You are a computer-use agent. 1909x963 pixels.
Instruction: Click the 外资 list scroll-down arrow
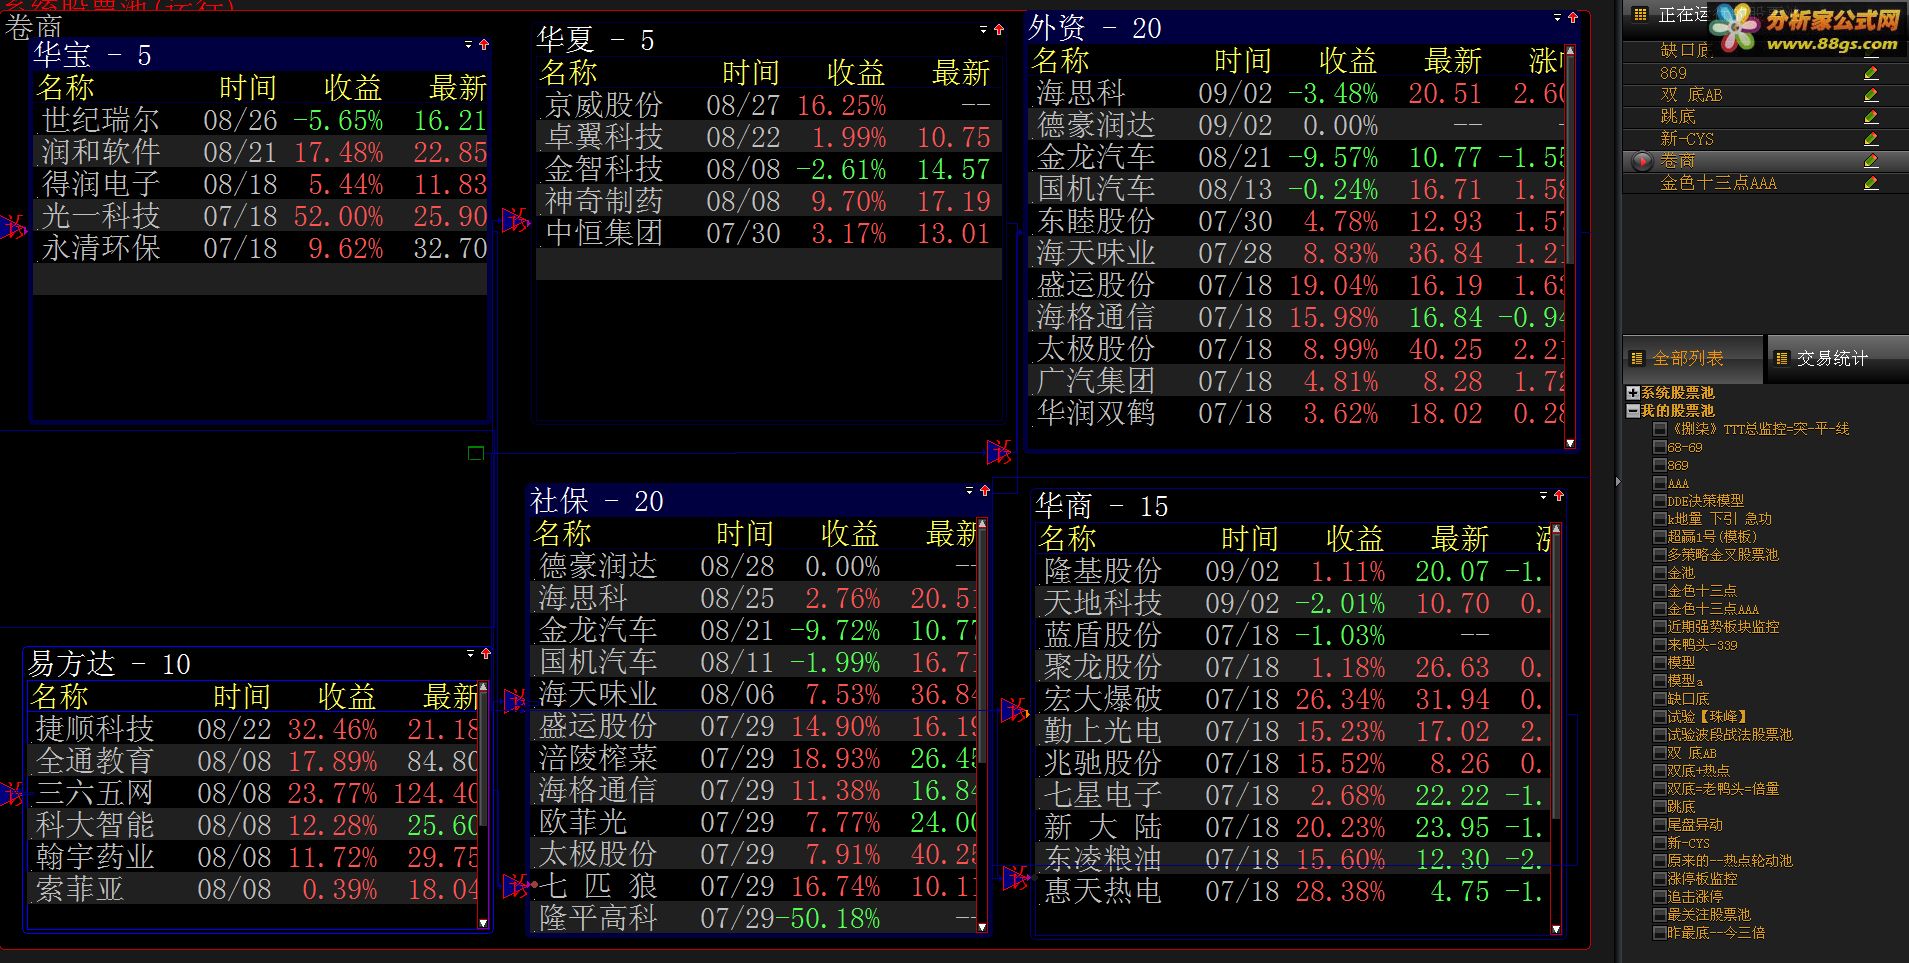(x=1569, y=443)
